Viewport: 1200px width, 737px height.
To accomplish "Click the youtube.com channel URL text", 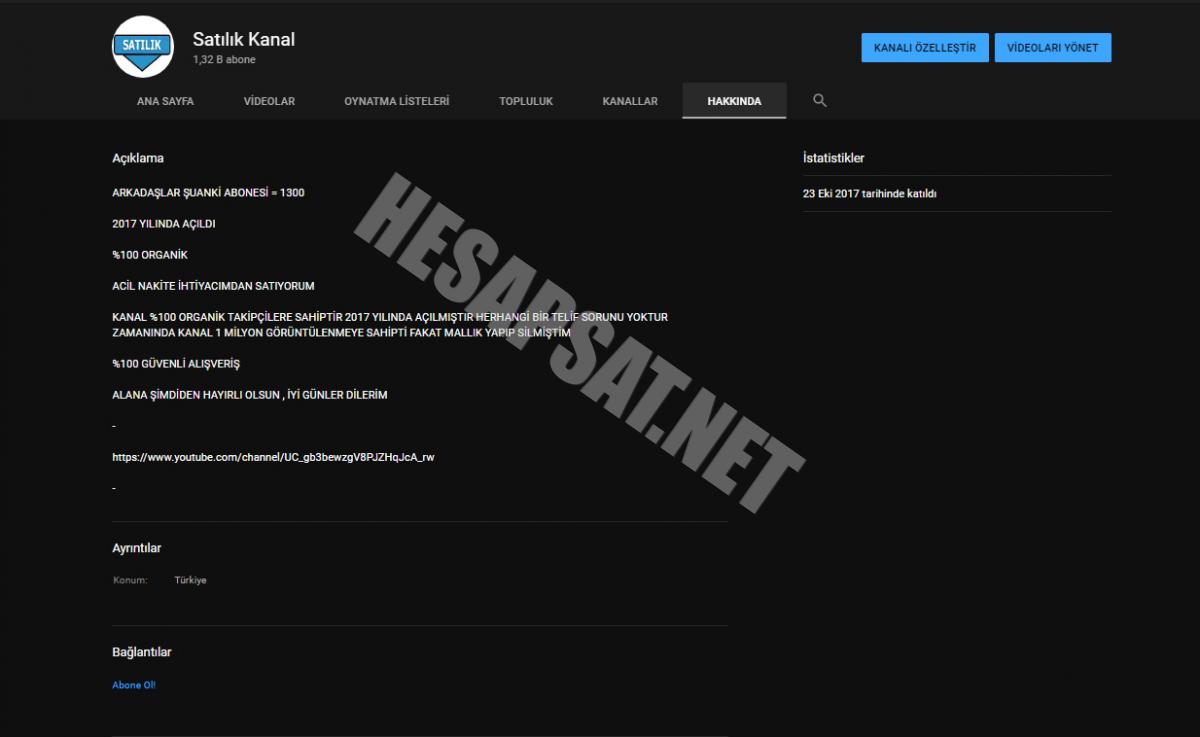I will [x=273, y=457].
